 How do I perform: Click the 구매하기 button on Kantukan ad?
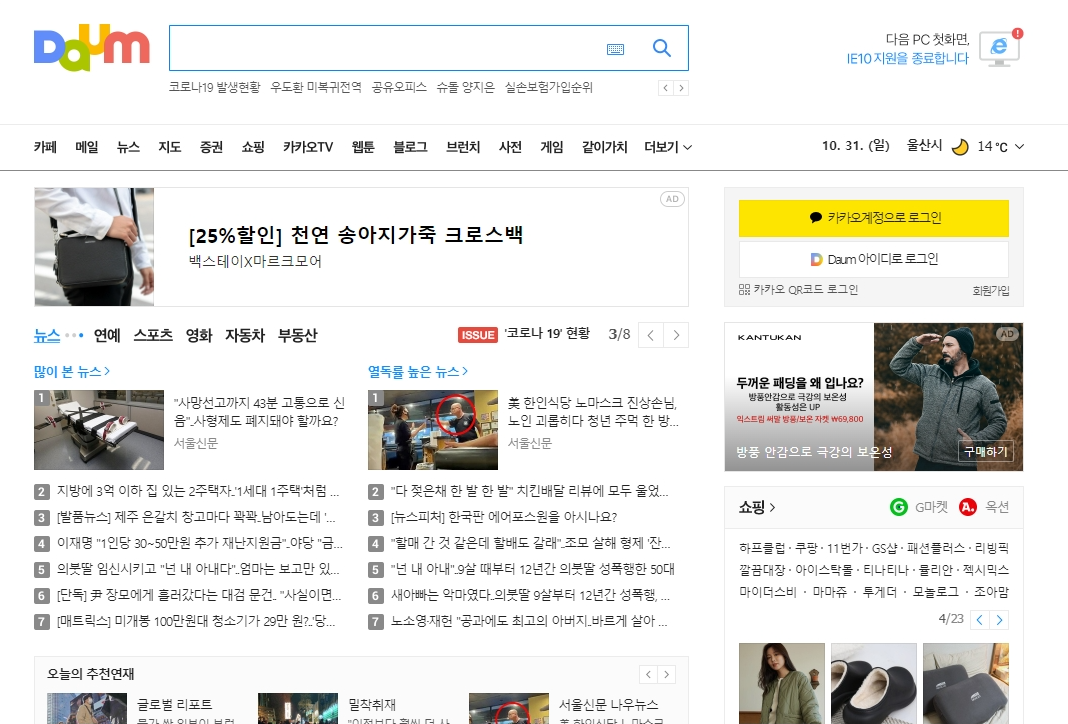coord(986,452)
